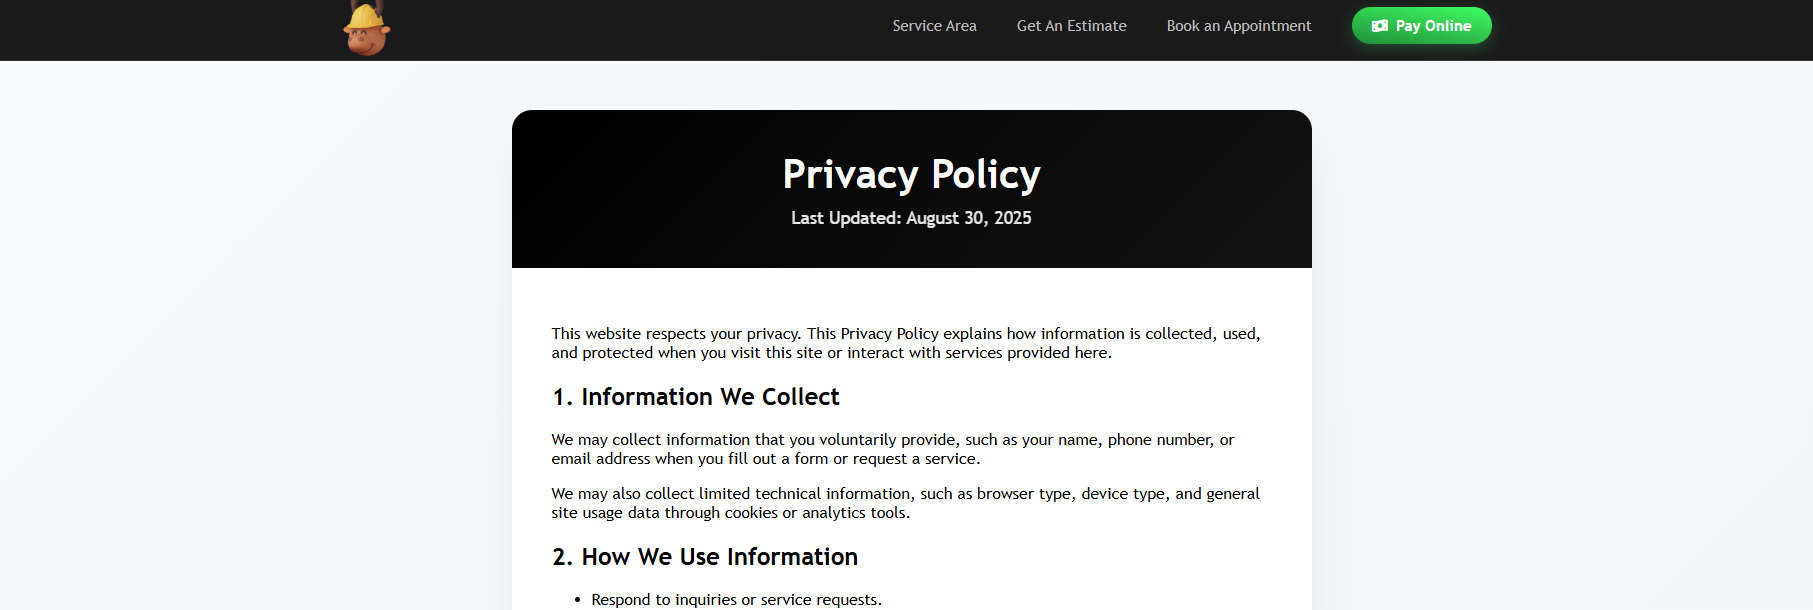Click the intro paragraph starting 'This website respects'
This screenshot has height=610, width=1813.
[x=905, y=343]
